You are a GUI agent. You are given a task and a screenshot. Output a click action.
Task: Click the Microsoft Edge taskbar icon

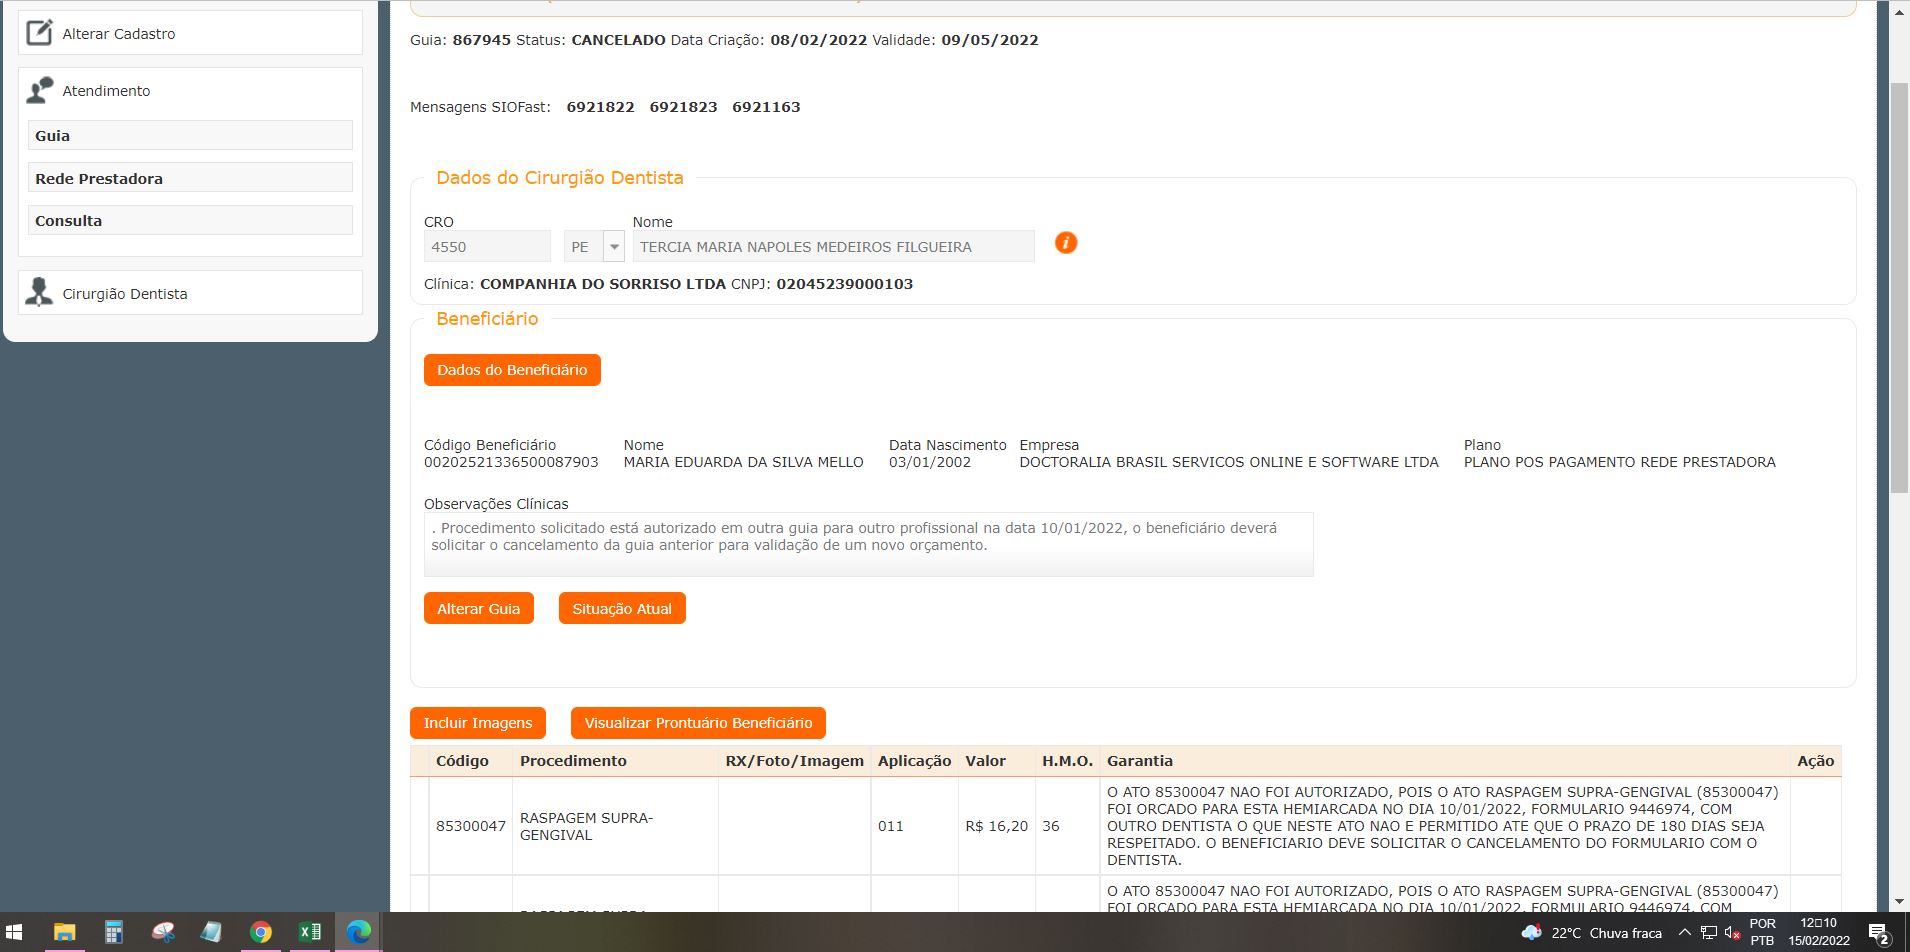358,932
